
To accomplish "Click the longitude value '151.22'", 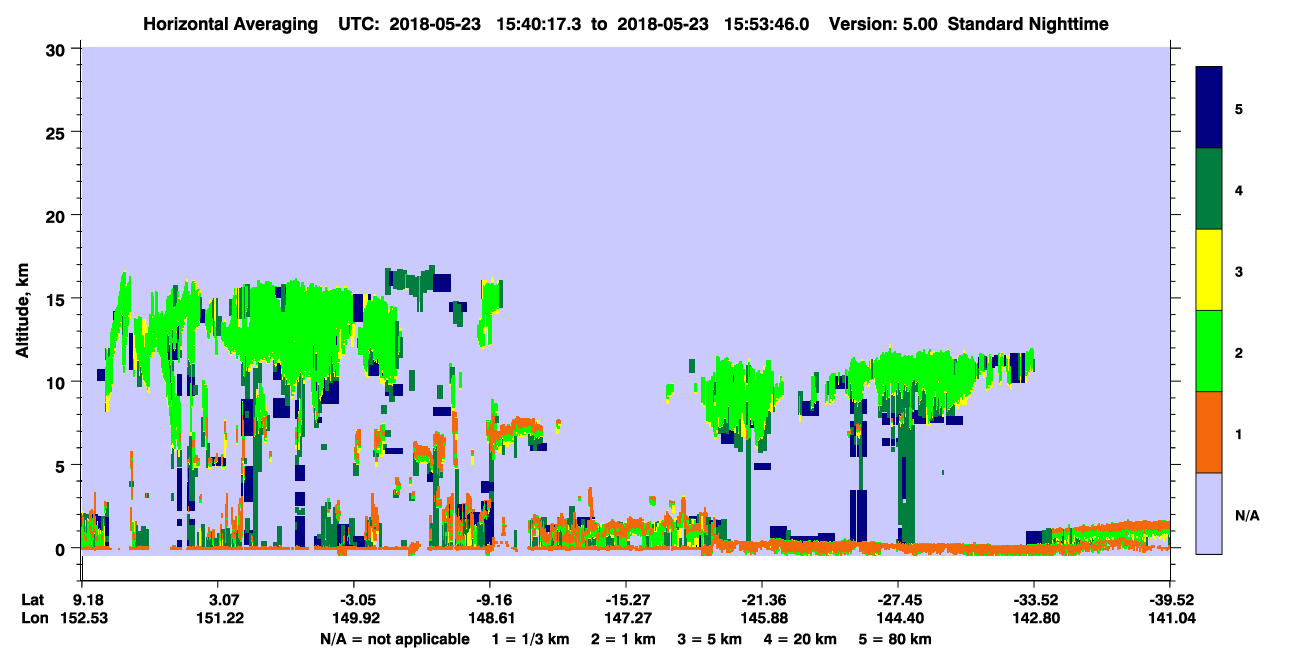I will click(221, 619).
